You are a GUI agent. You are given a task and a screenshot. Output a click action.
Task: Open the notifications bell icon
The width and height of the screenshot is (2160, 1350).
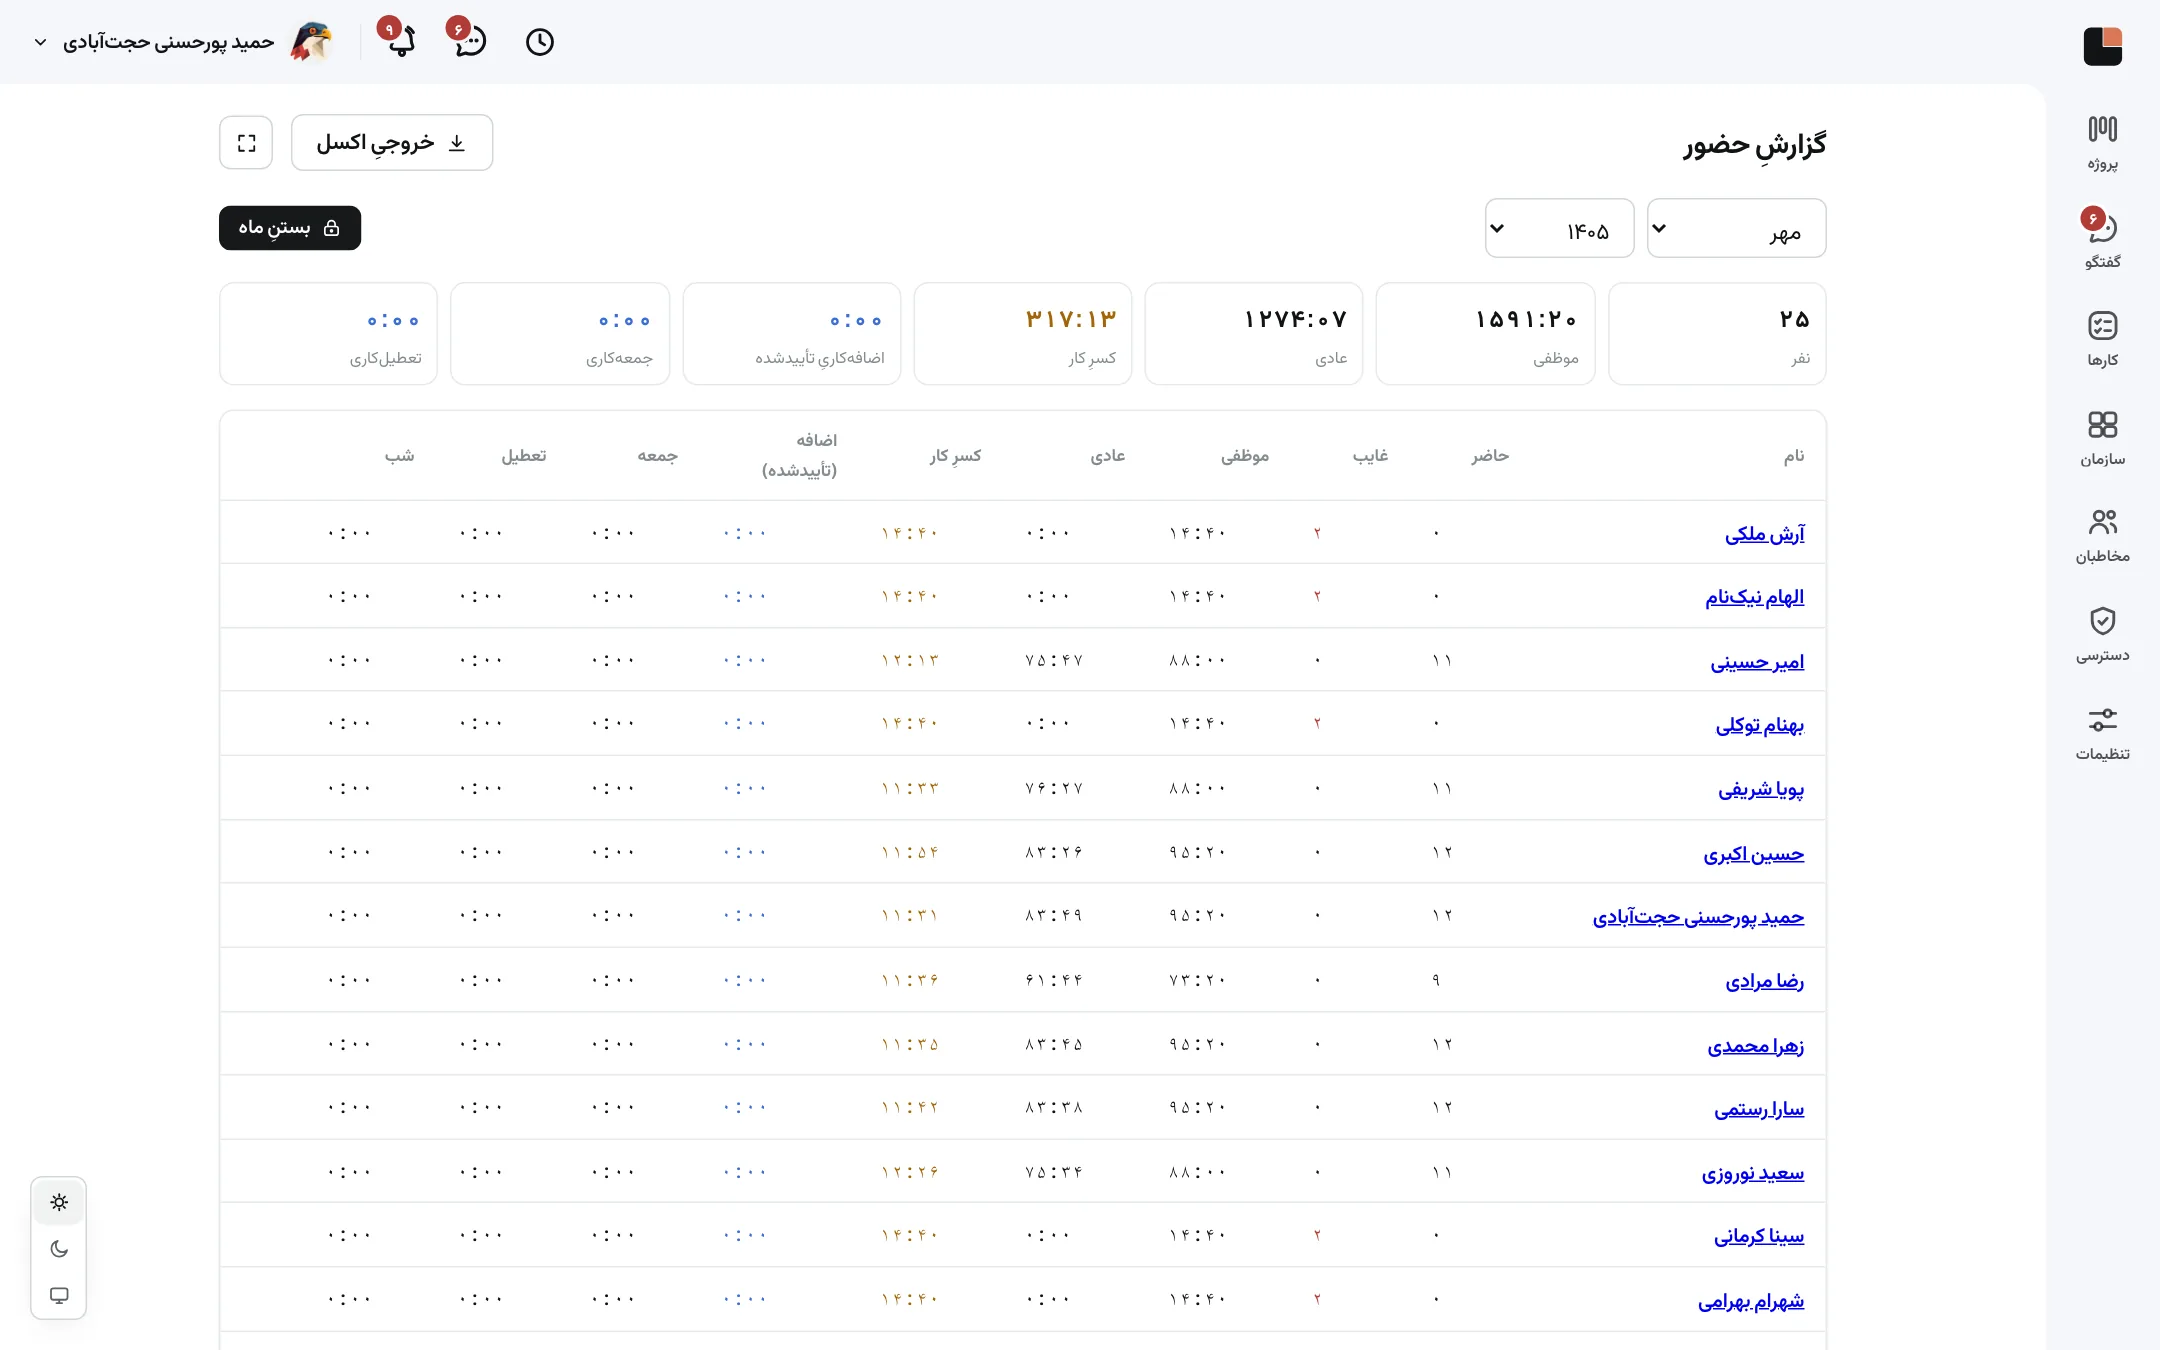[x=400, y=41]
